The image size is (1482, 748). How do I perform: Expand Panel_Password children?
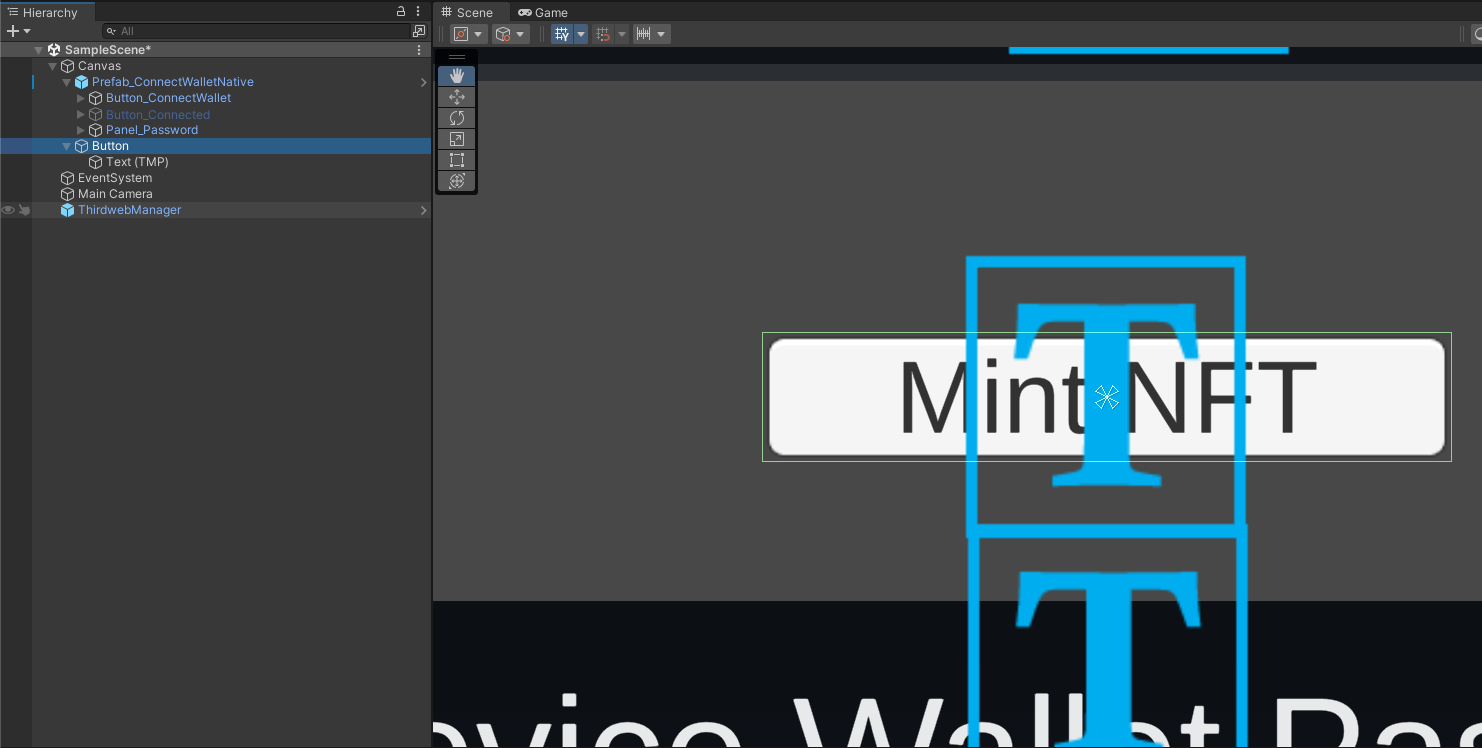(81, 130)
